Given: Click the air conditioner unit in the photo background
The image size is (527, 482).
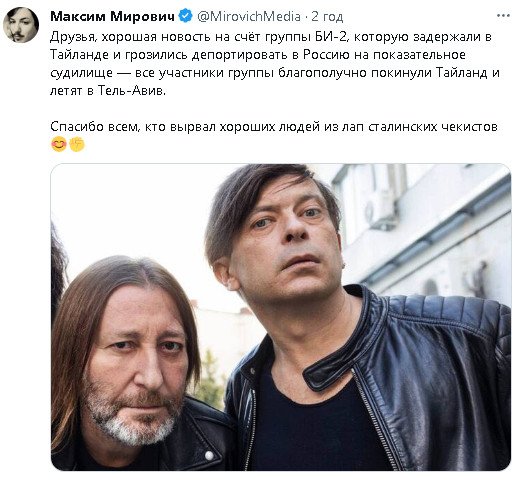Looking at the screenshot, I should point(380,210).
